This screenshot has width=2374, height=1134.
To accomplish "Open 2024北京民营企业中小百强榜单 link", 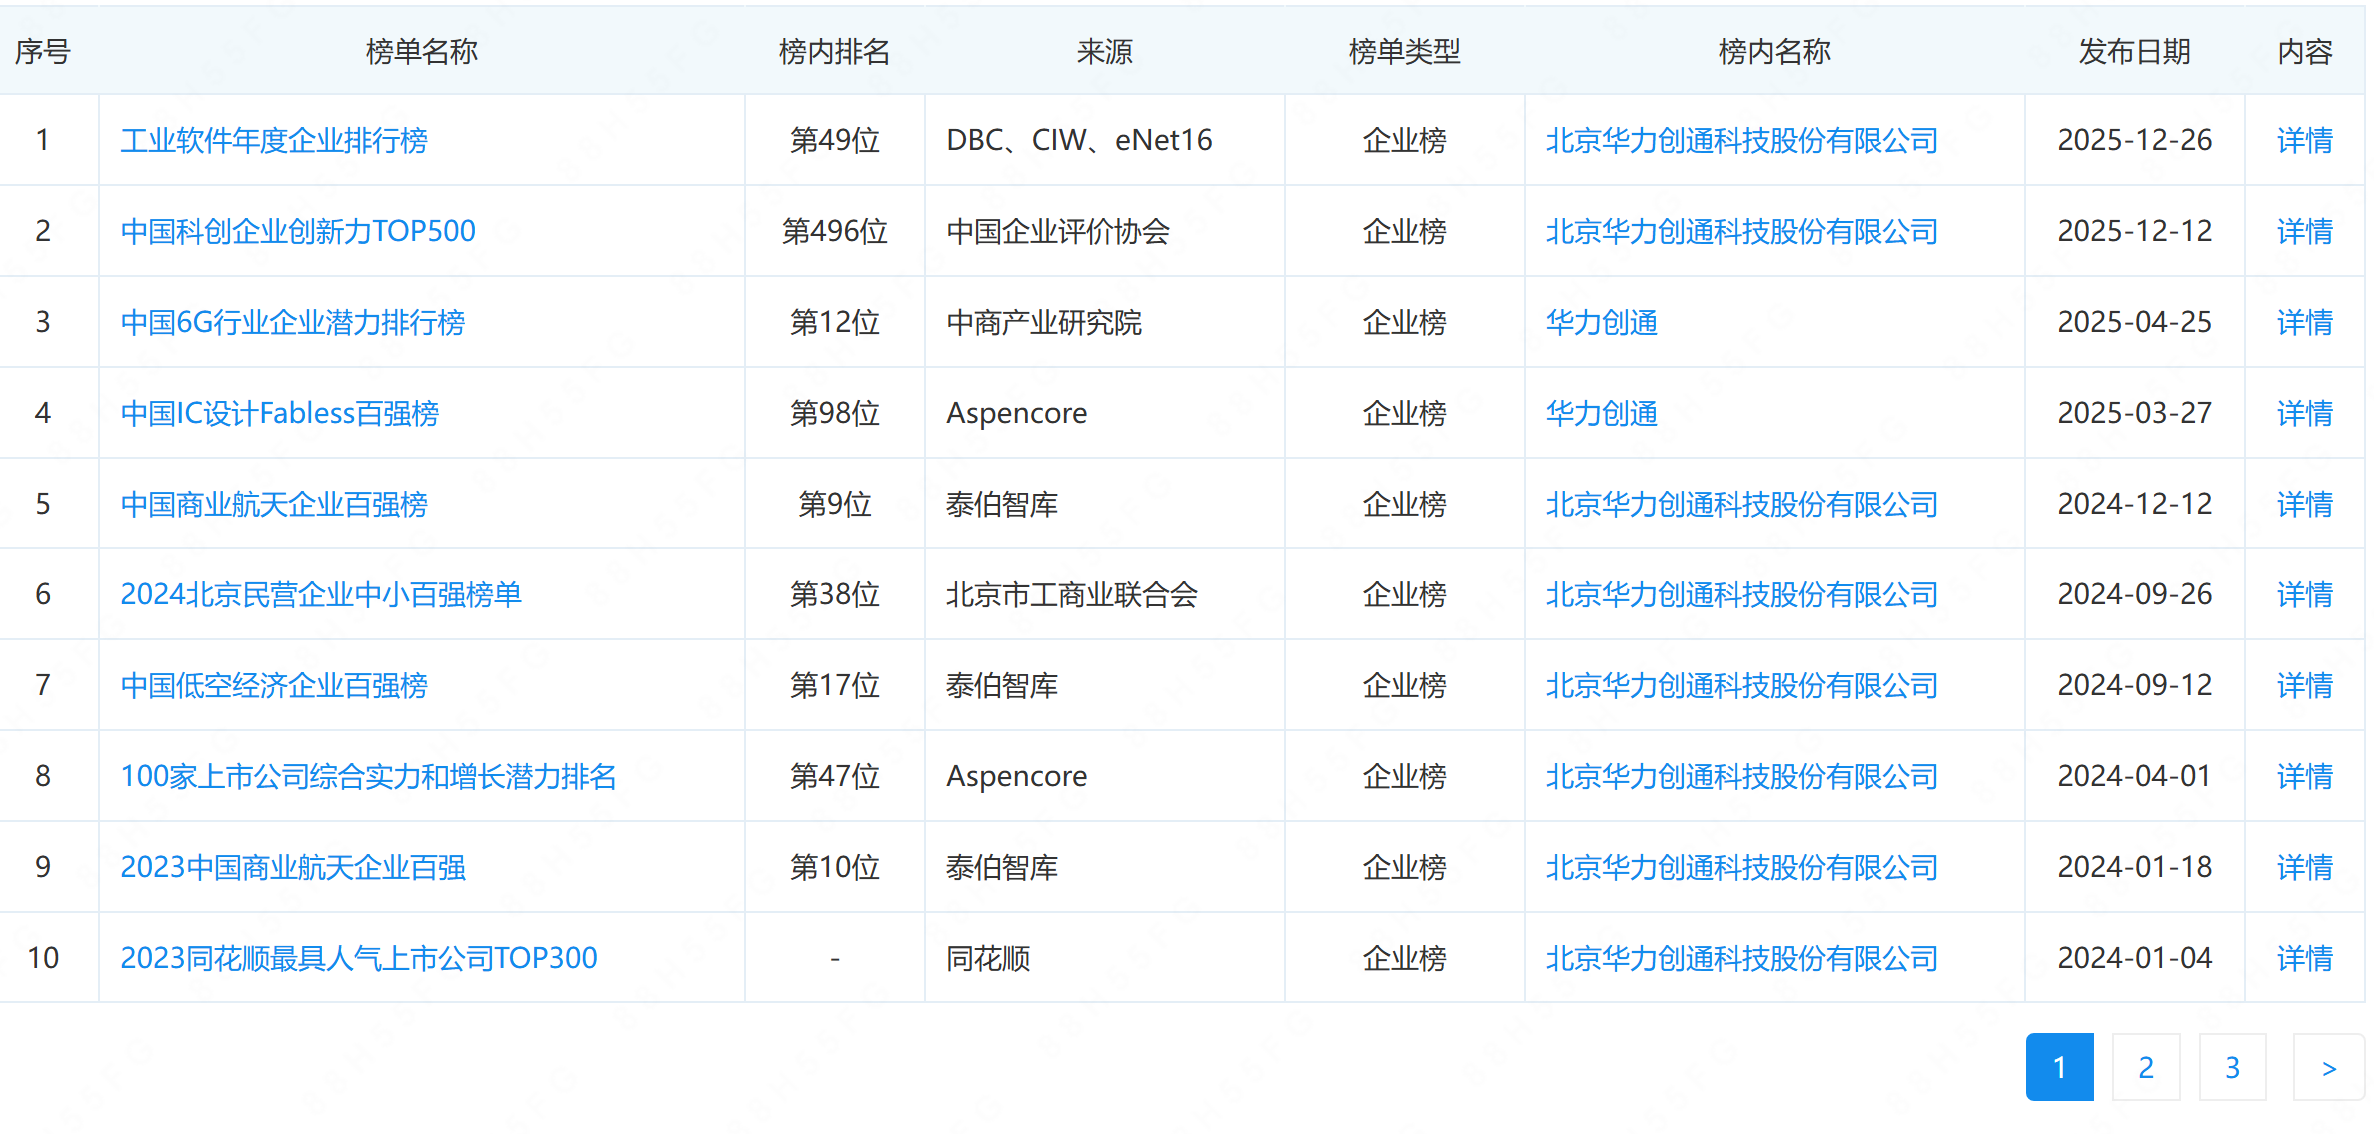I will (320, 594).
